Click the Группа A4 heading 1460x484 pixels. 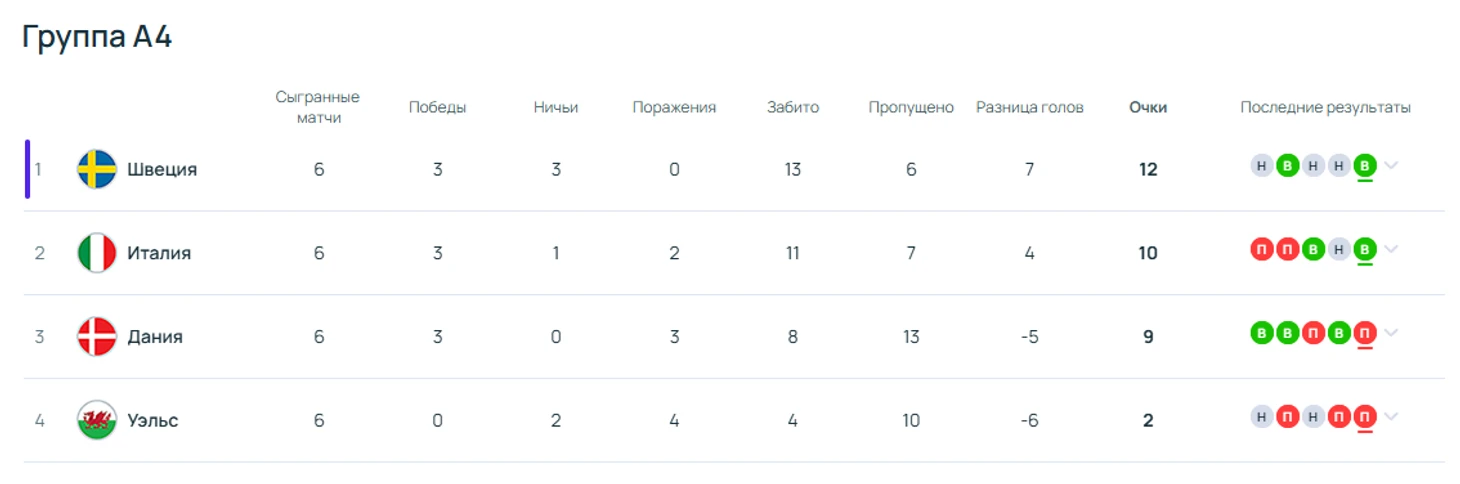pos(97,37)
